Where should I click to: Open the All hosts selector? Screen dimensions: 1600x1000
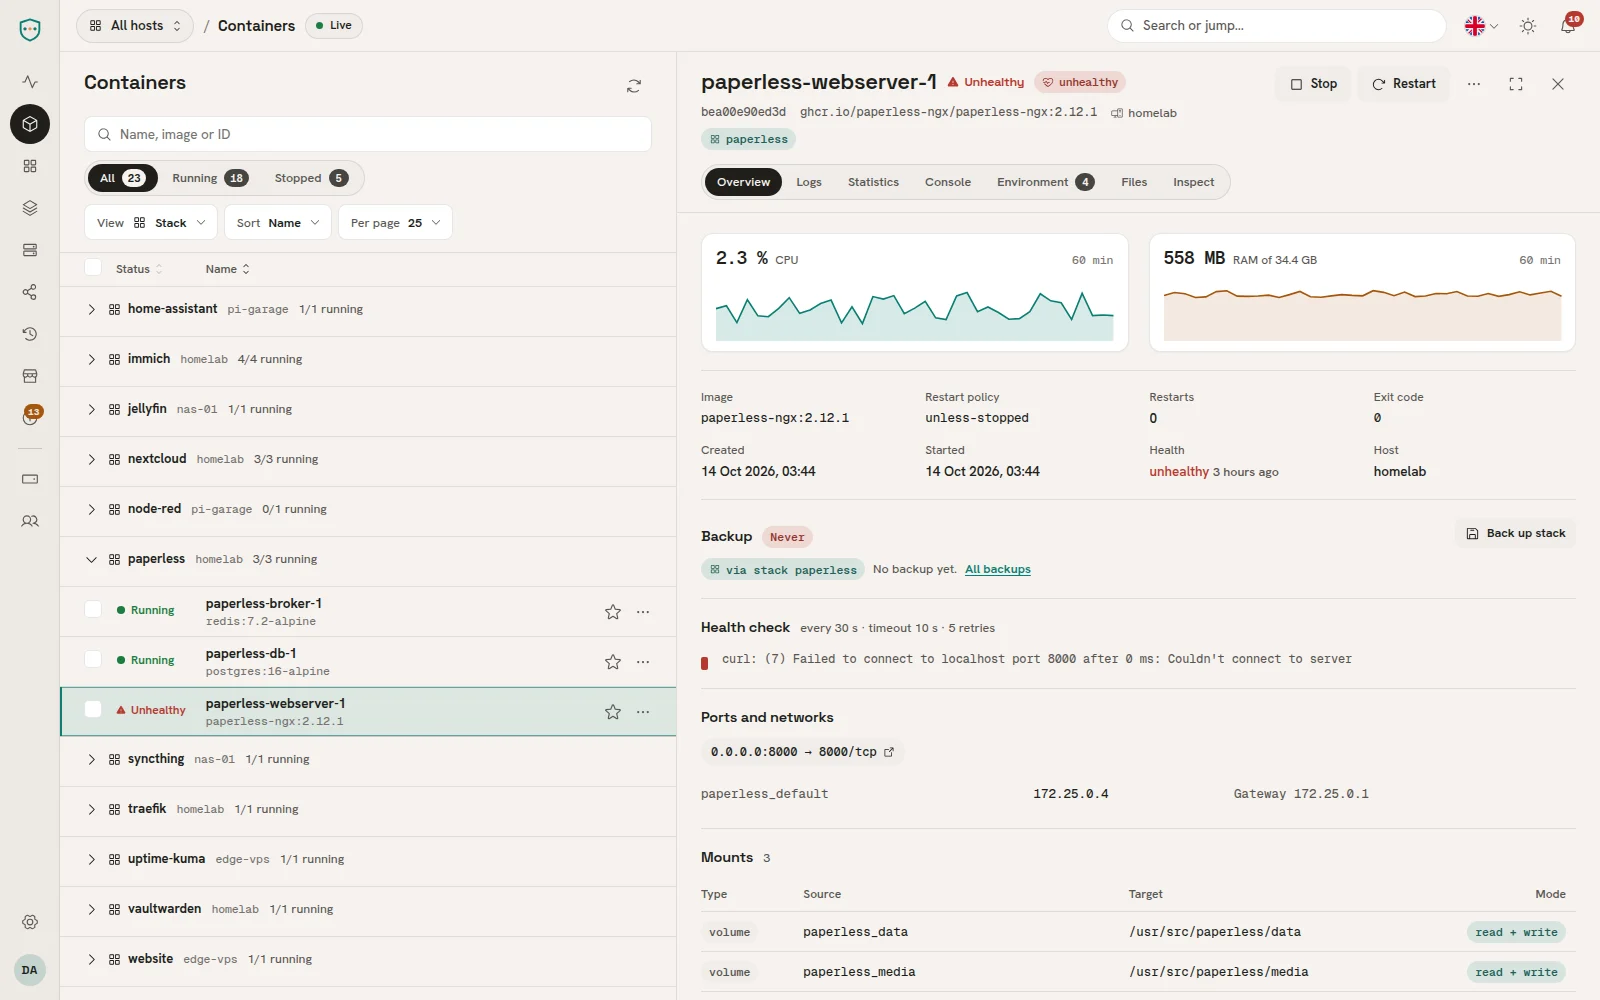pos(135,26)
